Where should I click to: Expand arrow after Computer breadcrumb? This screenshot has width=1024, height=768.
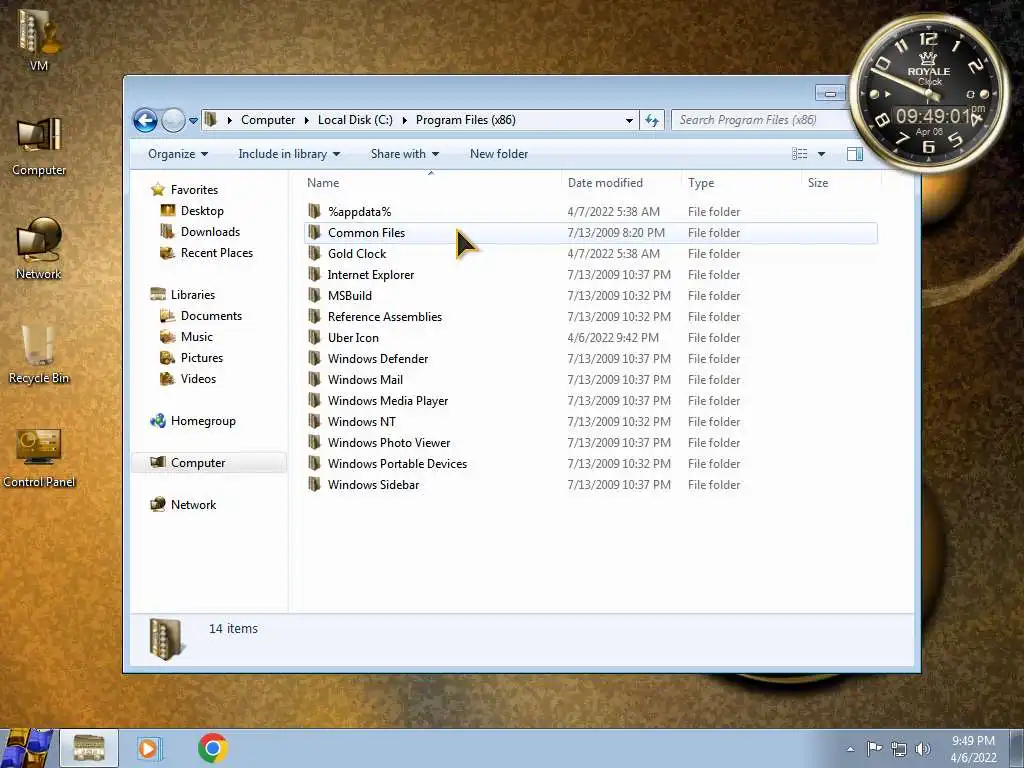[306, 120]
